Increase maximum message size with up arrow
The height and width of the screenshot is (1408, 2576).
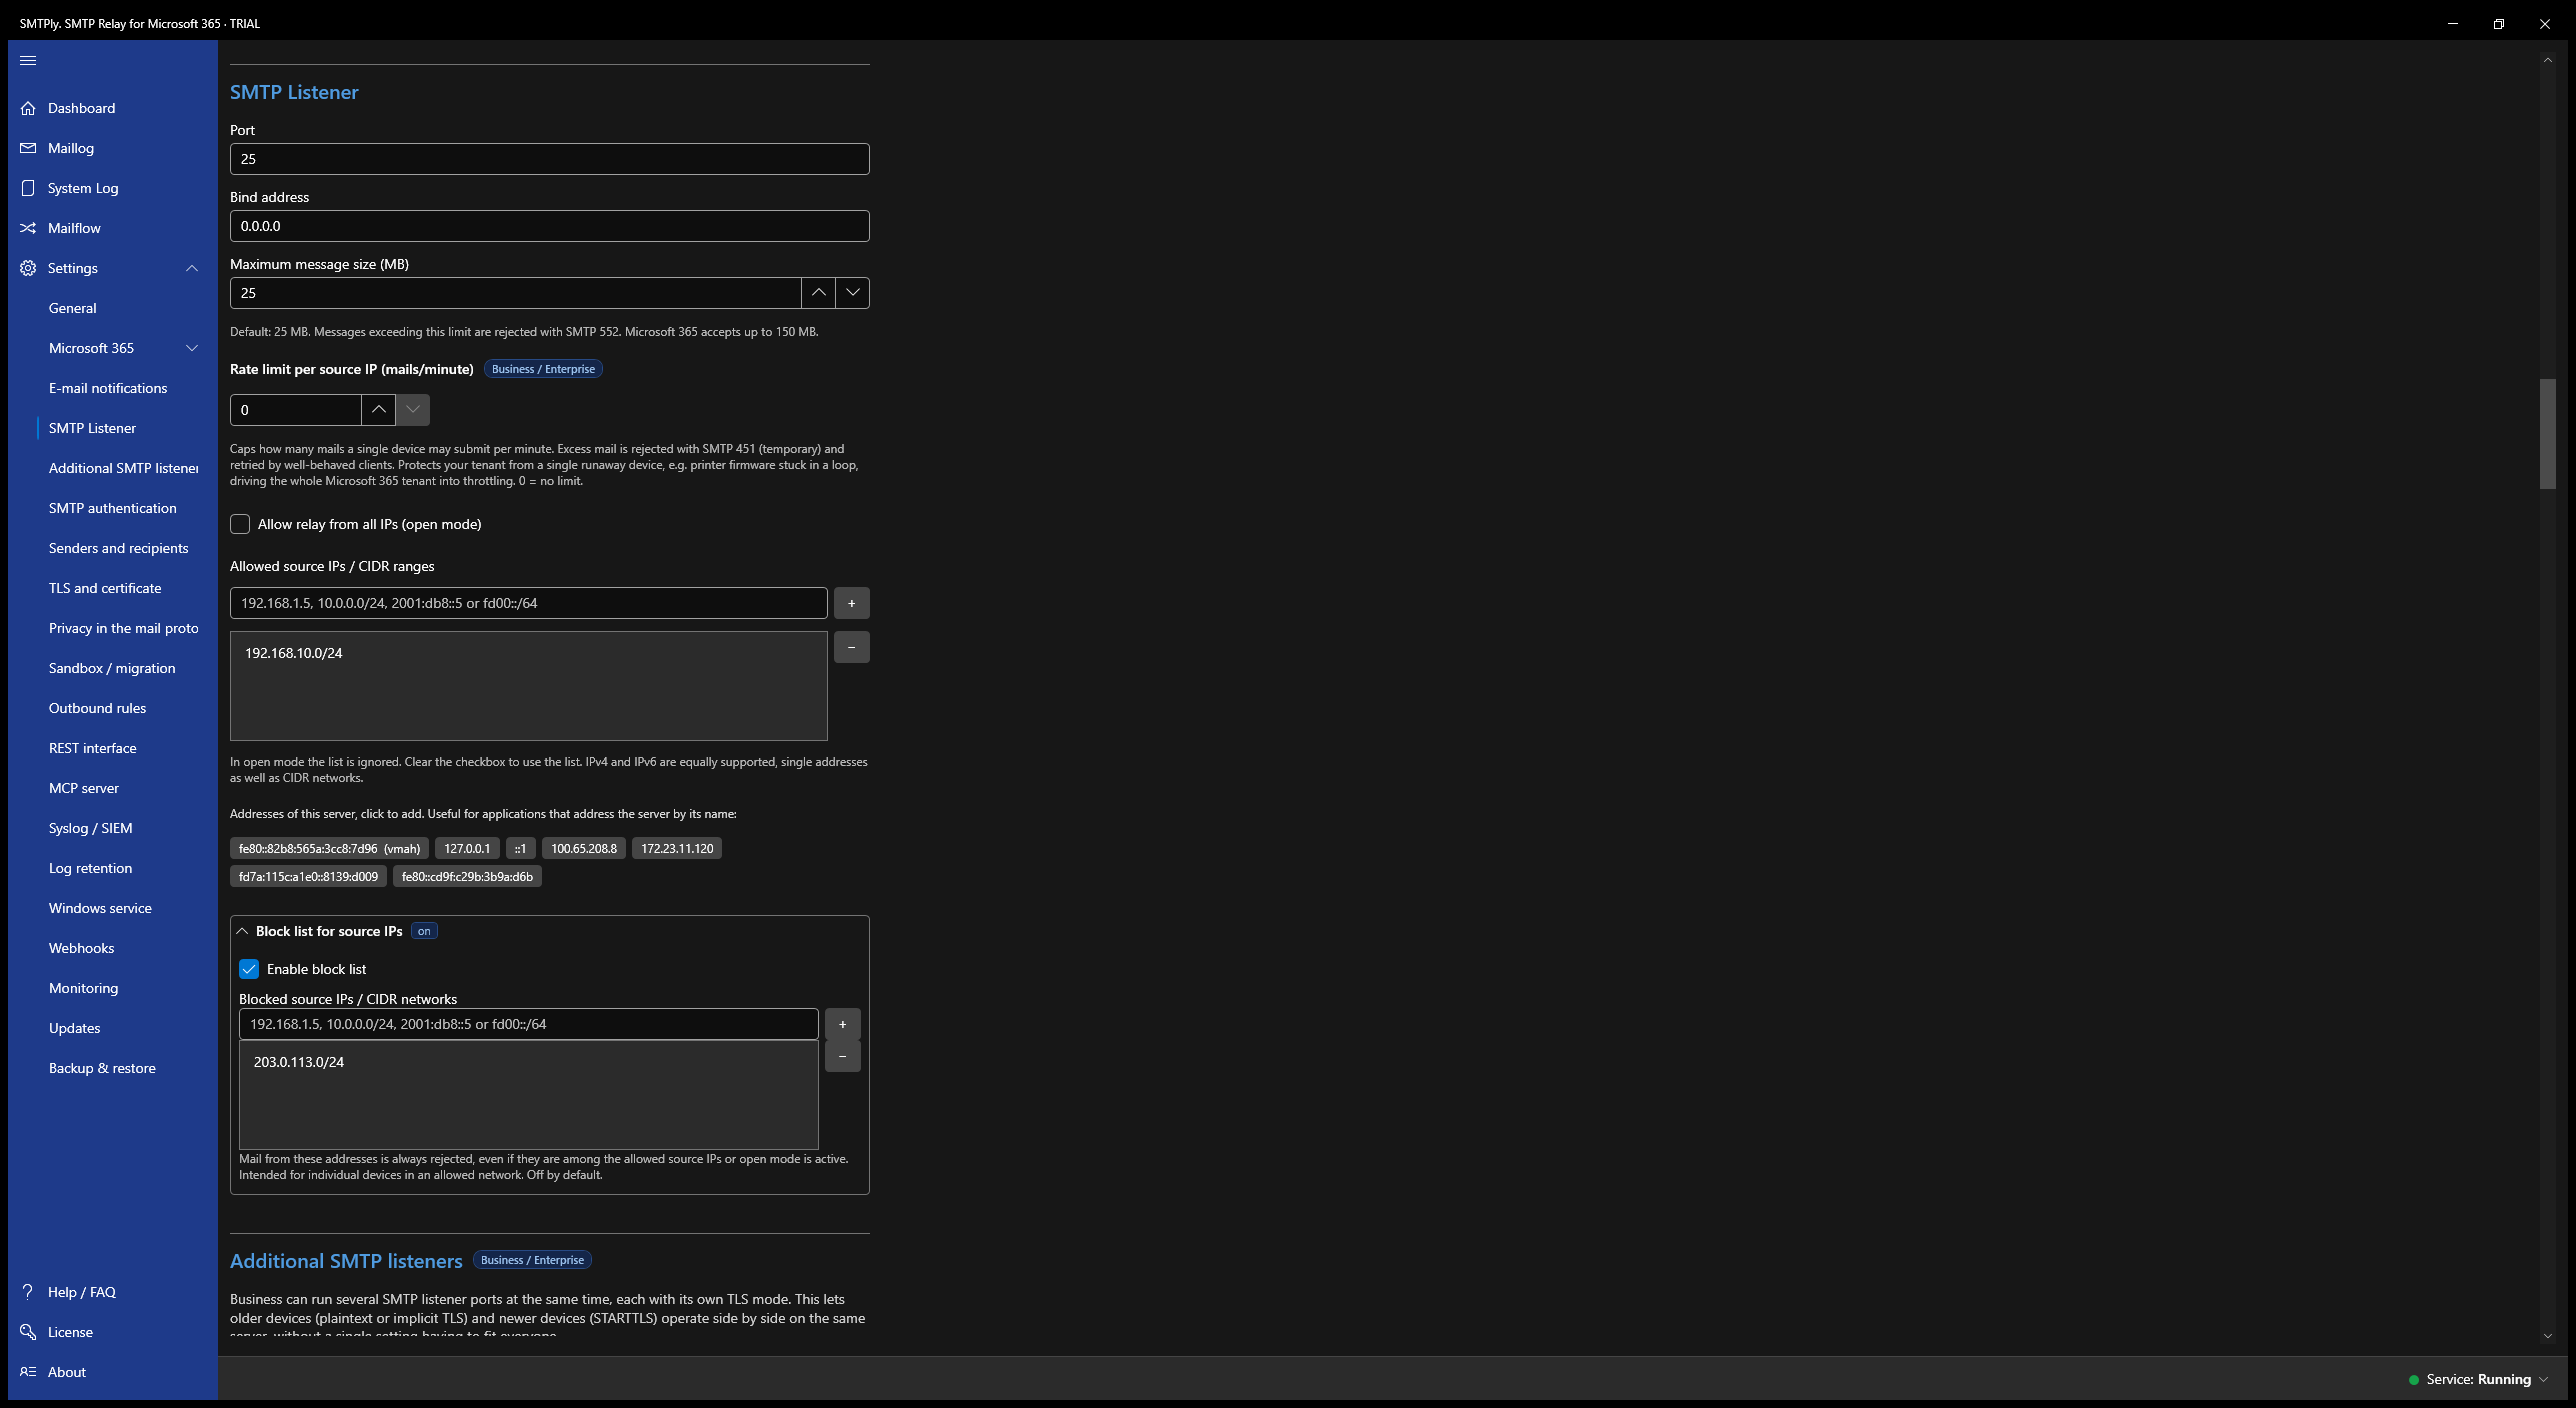pos(818,293)
